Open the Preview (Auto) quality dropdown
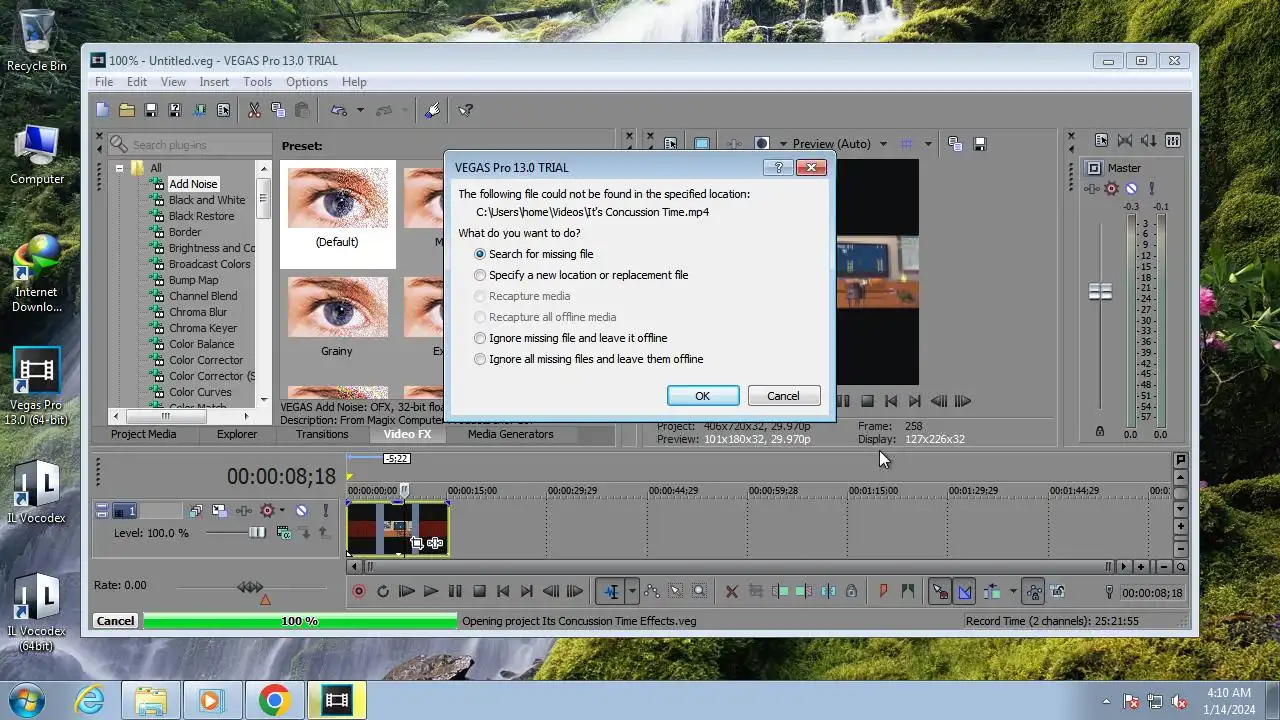Image resolution: width=1280 pixels, height=720 pixels. [x=883, y=144]
